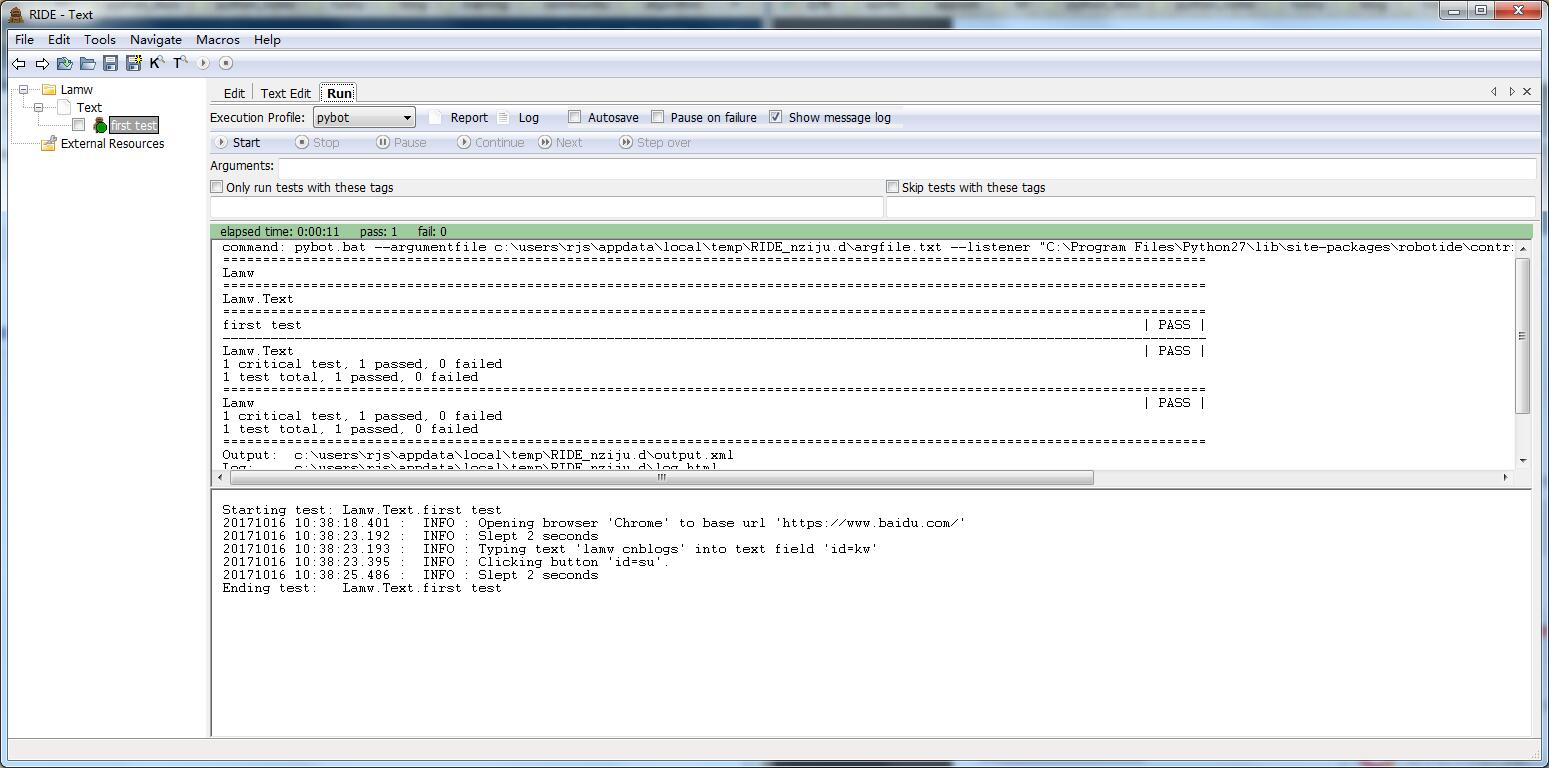The width and height of the screenshot is (1549, 768).
Task: Switch to the Text Edit tab
Action: (x=285, y=93)
